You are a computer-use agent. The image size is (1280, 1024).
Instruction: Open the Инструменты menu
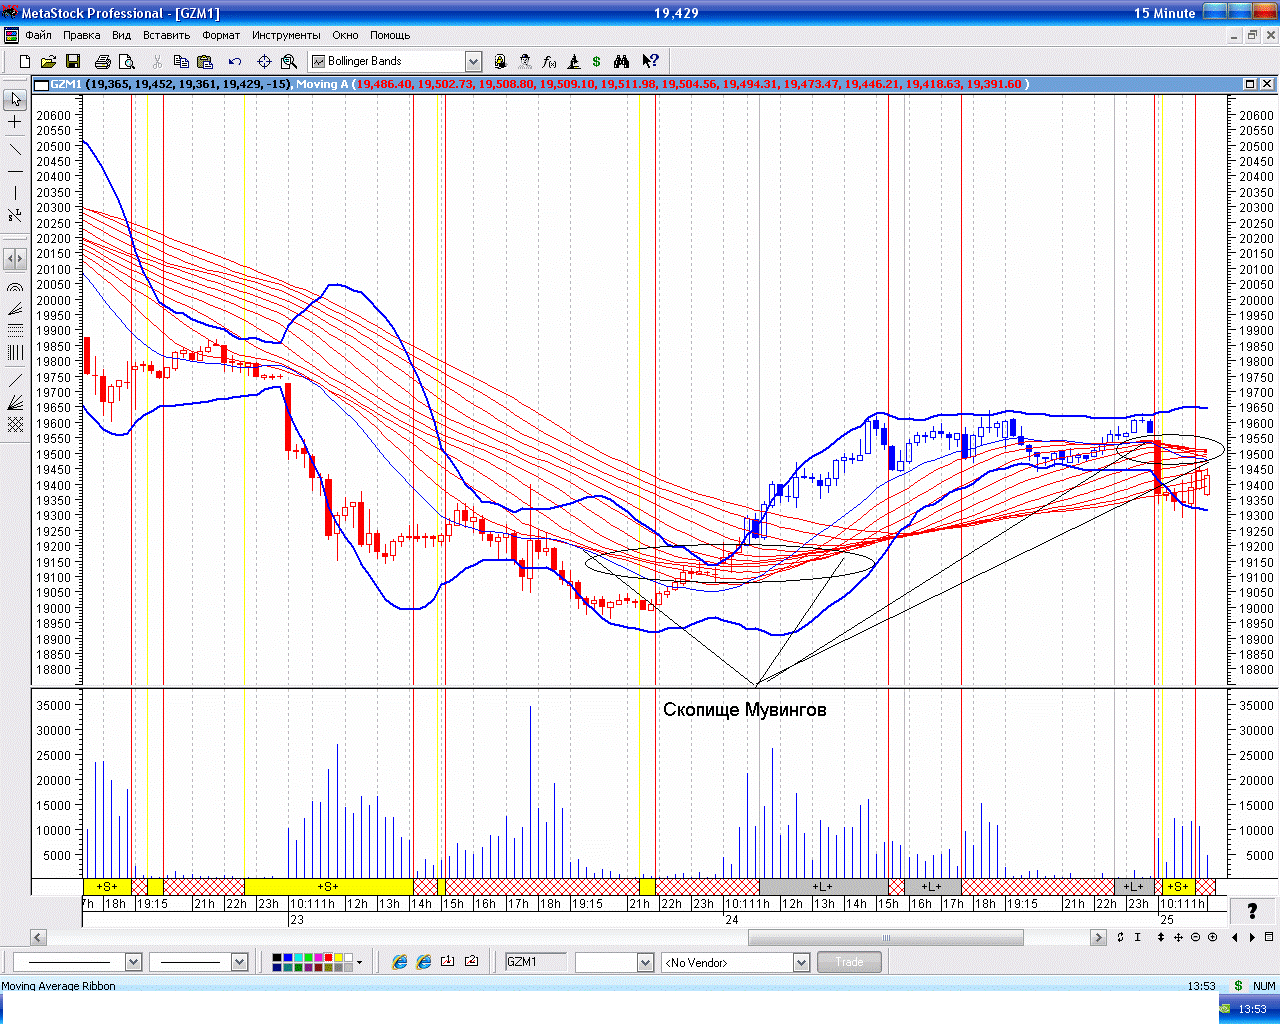(286, 35)
